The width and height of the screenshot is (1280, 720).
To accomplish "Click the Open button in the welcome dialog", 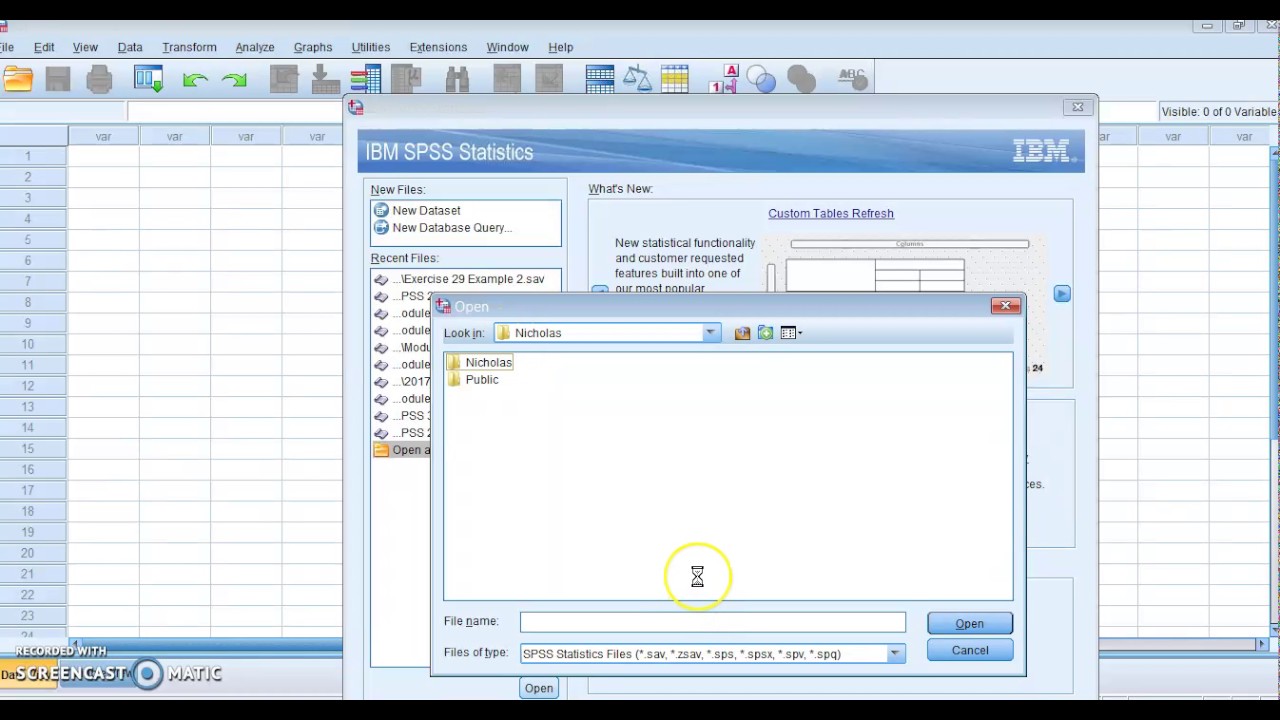I will click(x=539, y=688).
